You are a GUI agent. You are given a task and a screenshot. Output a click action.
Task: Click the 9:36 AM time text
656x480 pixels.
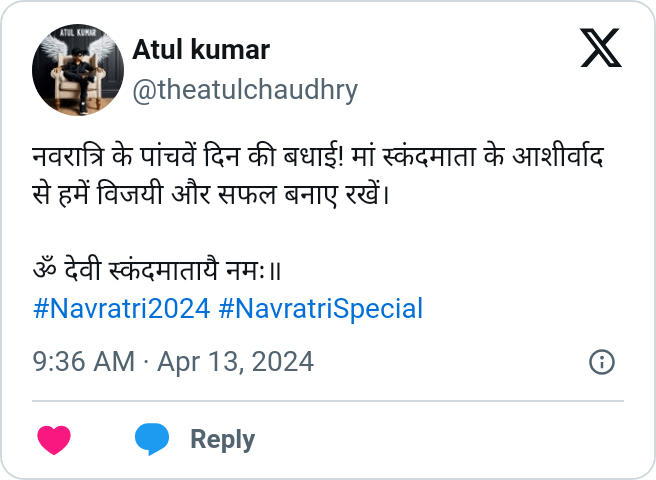click(x=84, y=361)
